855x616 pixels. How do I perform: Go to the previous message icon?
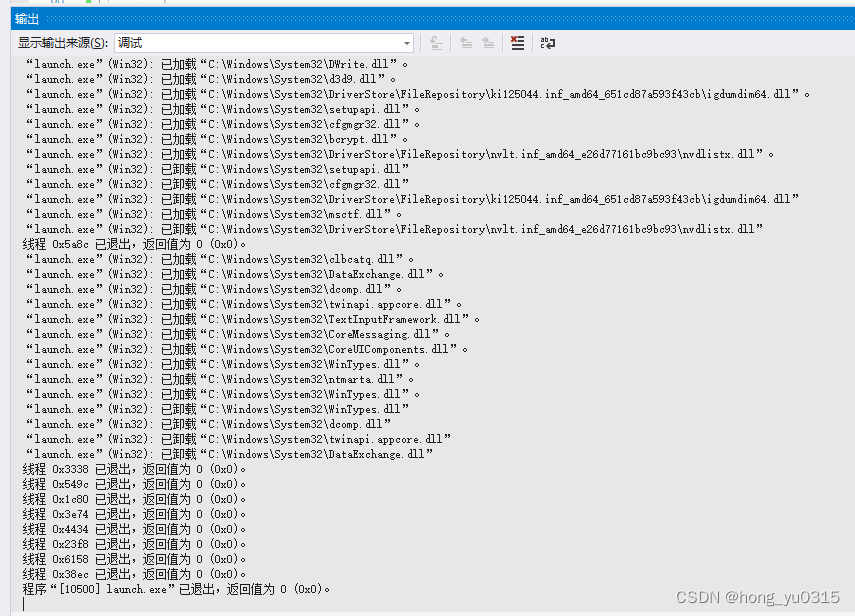[466, 43]
